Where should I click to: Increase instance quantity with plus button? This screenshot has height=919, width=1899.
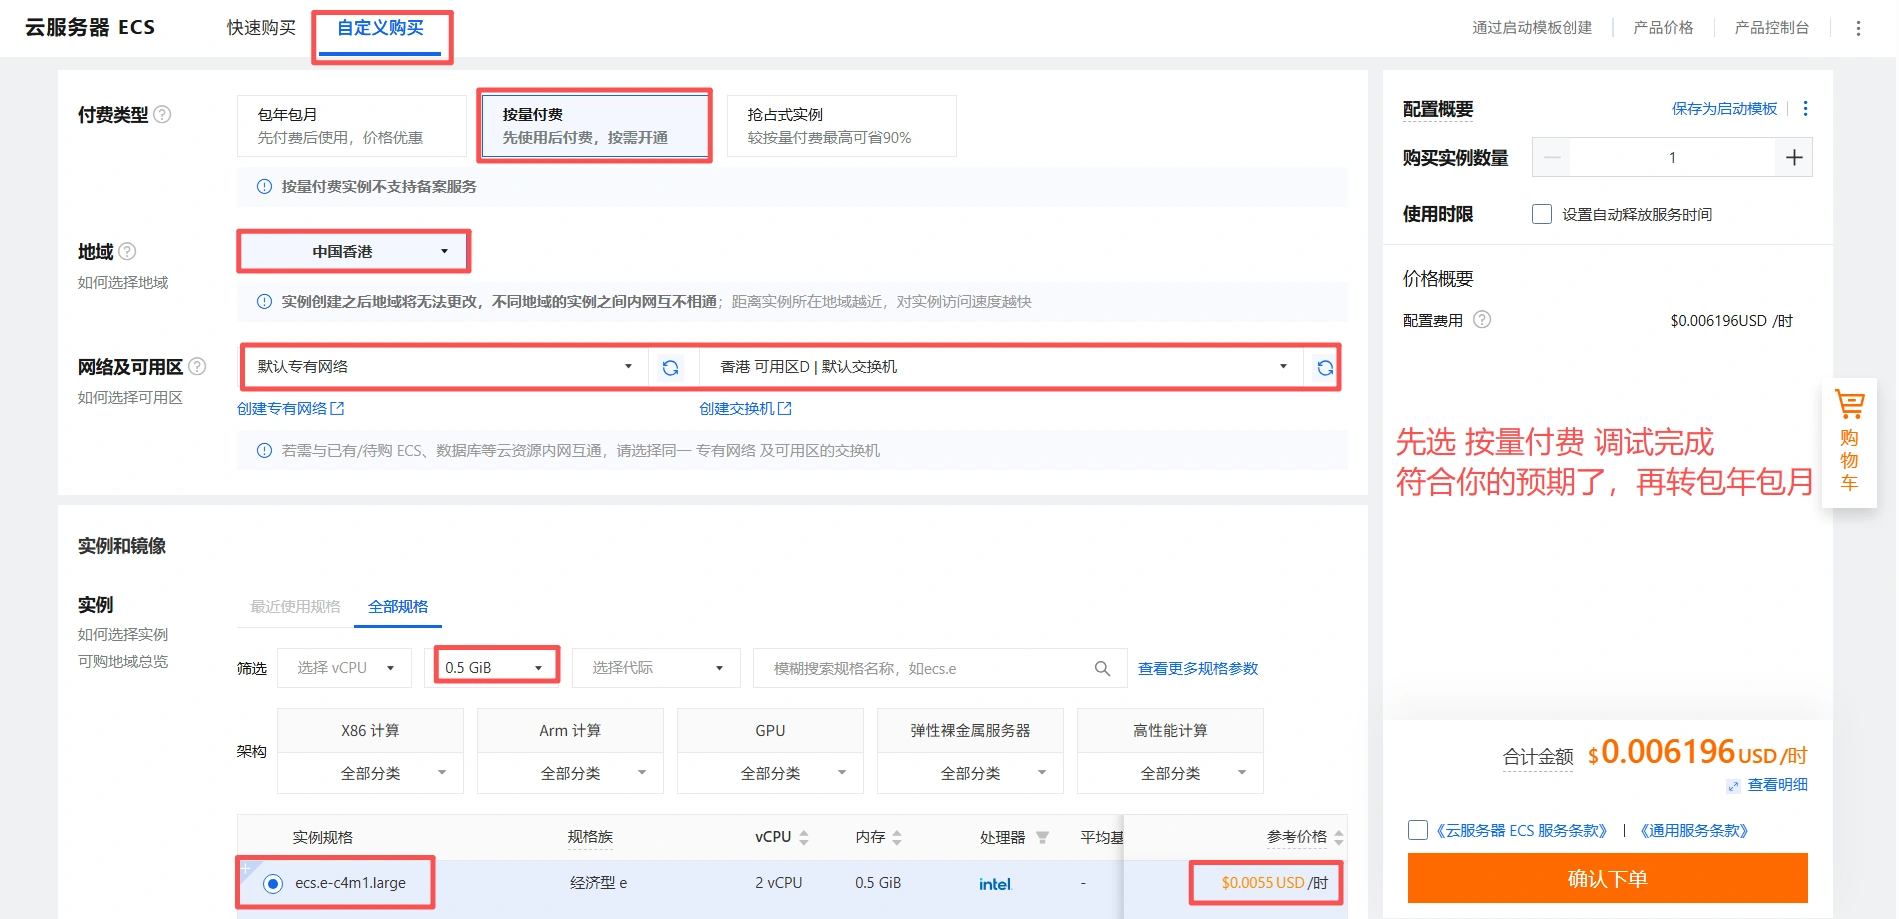click(x=1794, y=157)
